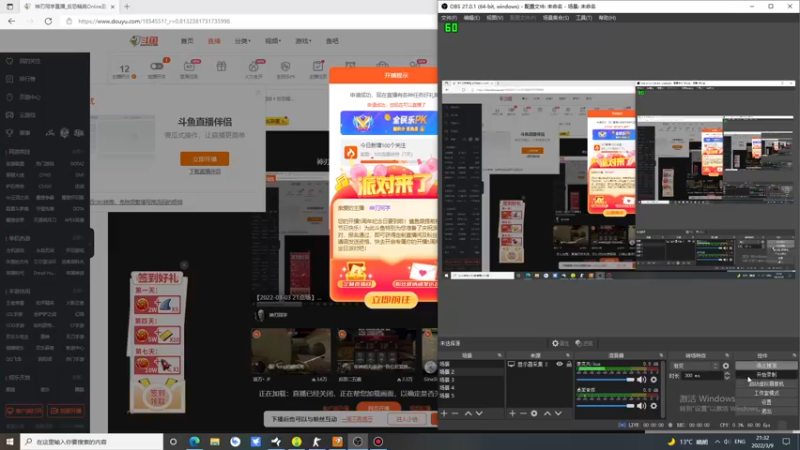Adjust the desktop audio volume slider
The image size is (800, 450).
[x=605, y=406]
